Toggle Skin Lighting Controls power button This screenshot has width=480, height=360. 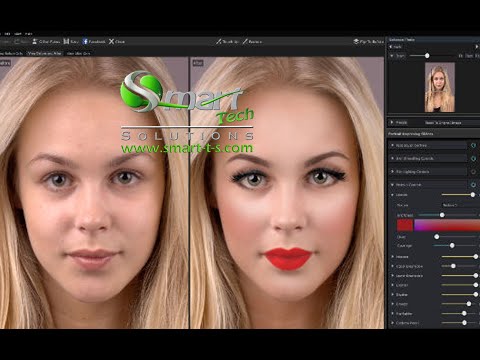(473, 171)
